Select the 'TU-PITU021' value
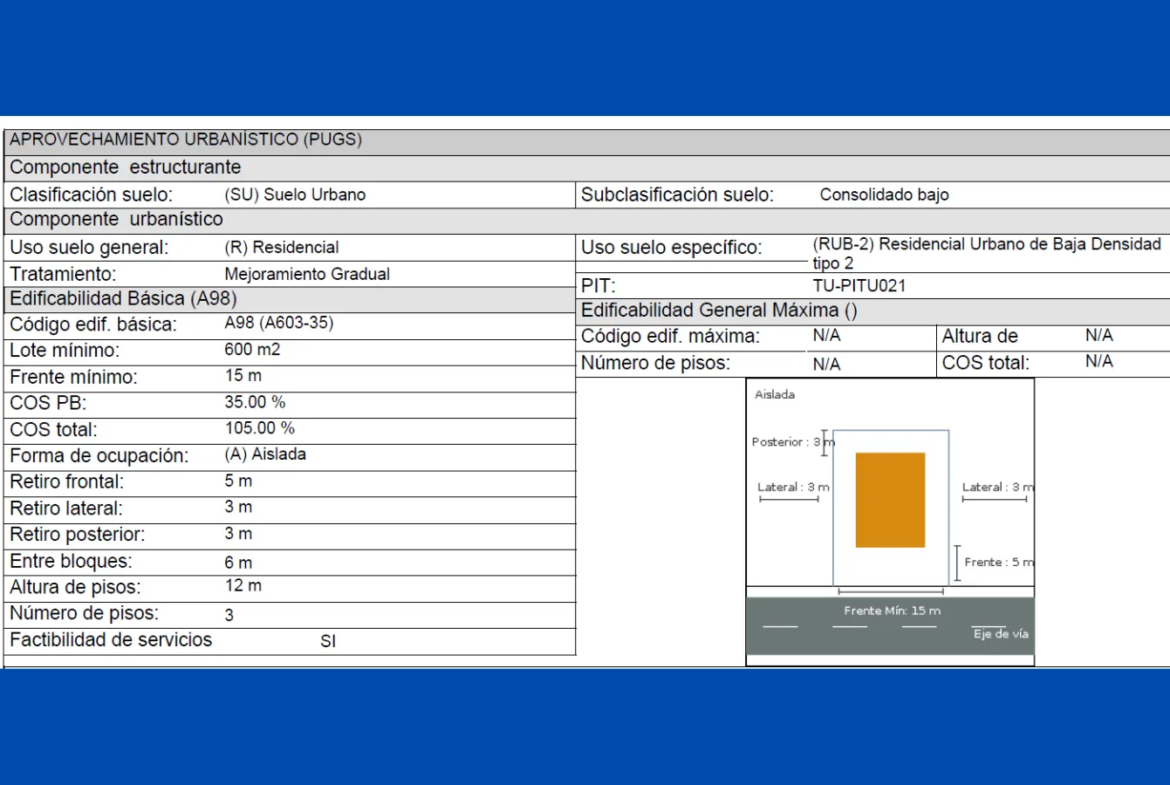The height and width of the screenshot is (785, 1170). (859, 286)
